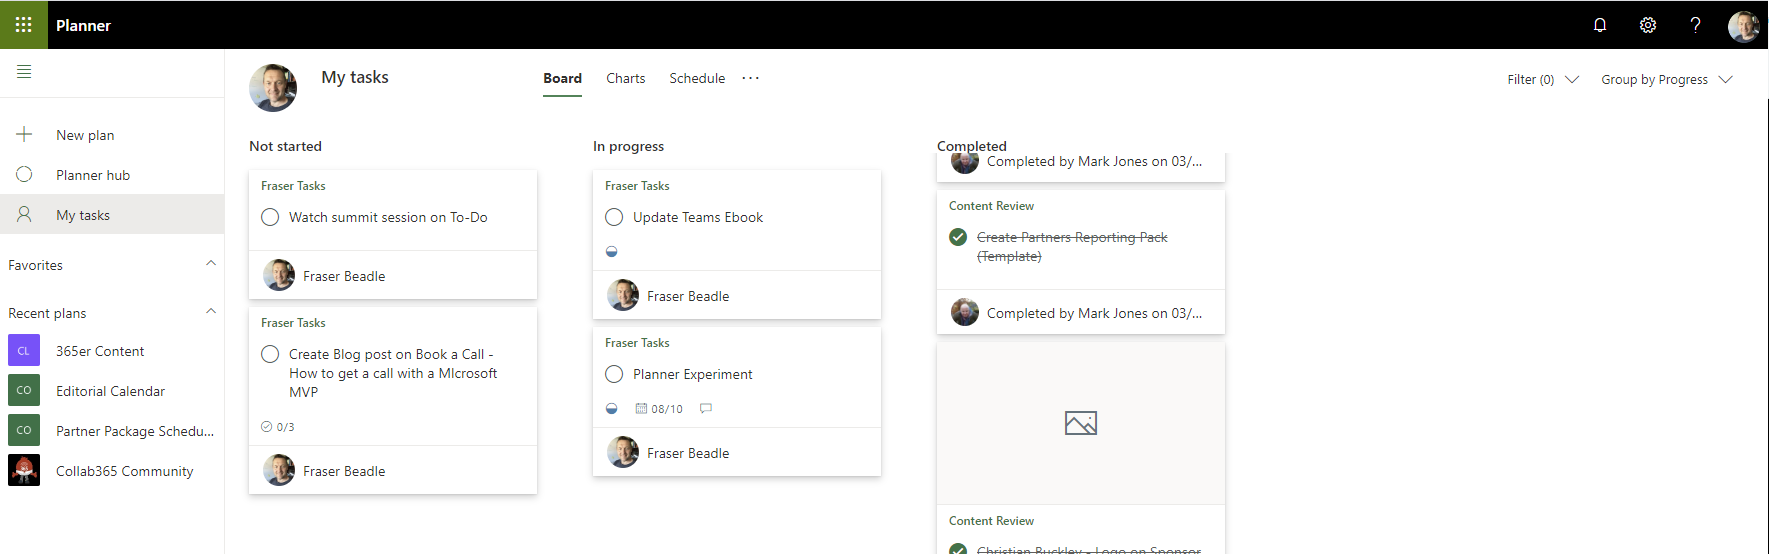Click the In progress column heading
Image resolution: width=1769 pixels, height=554 pixels.
(x=628, y=146)
